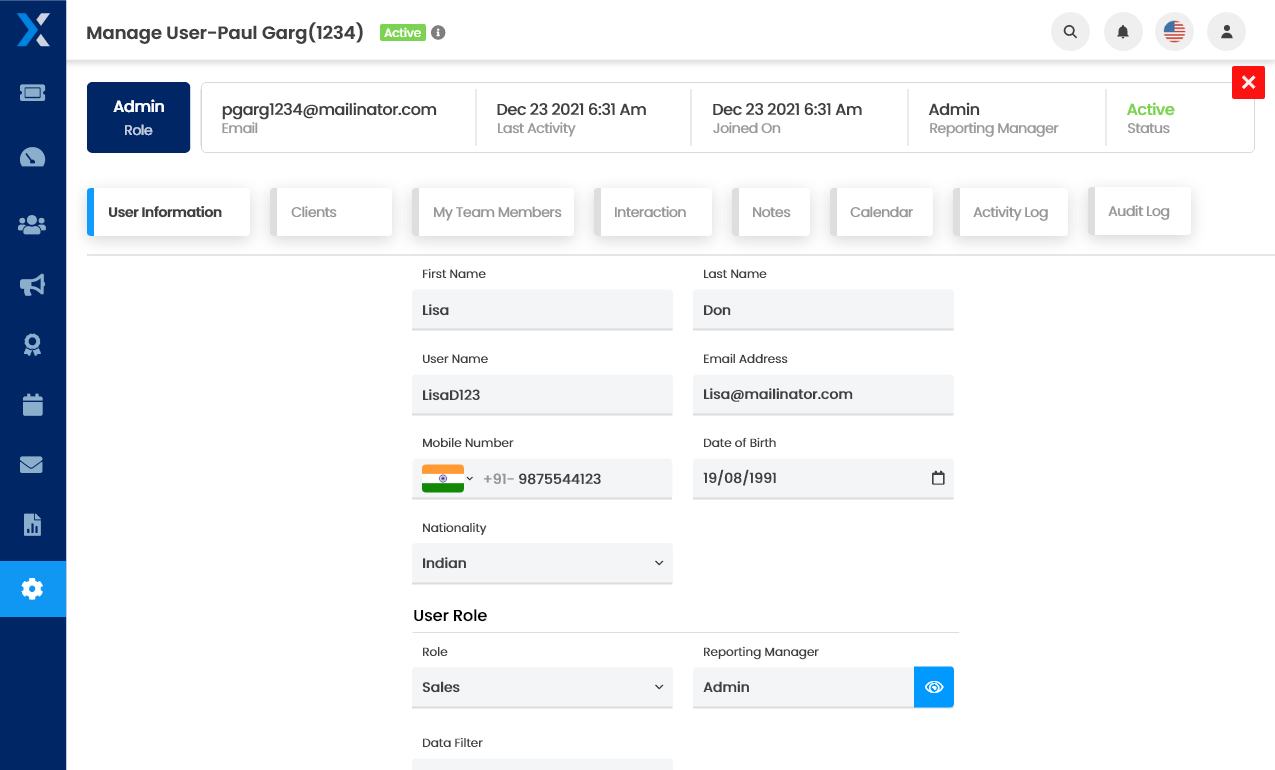Screen dimensions: 1275x770
Task: Open the search icon in header
Action: pos(1070,32)
